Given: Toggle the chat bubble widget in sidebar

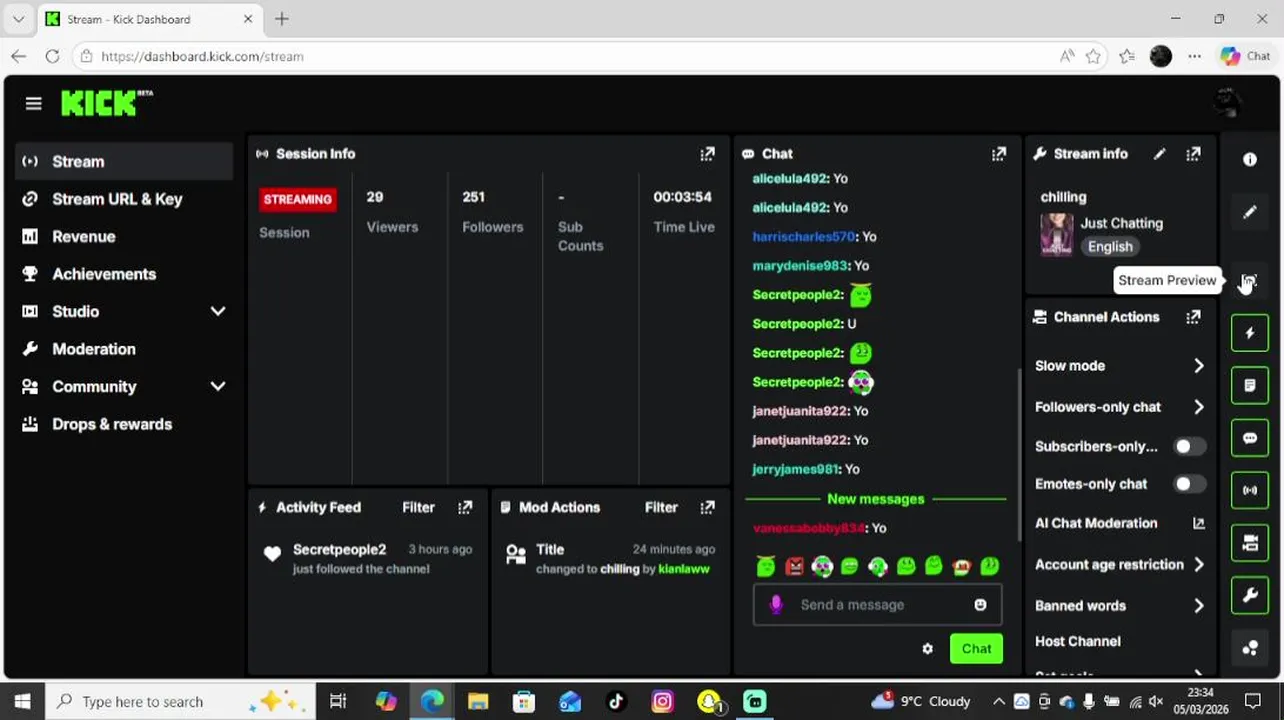Looking at the screenshot, I should point(1250,438).
